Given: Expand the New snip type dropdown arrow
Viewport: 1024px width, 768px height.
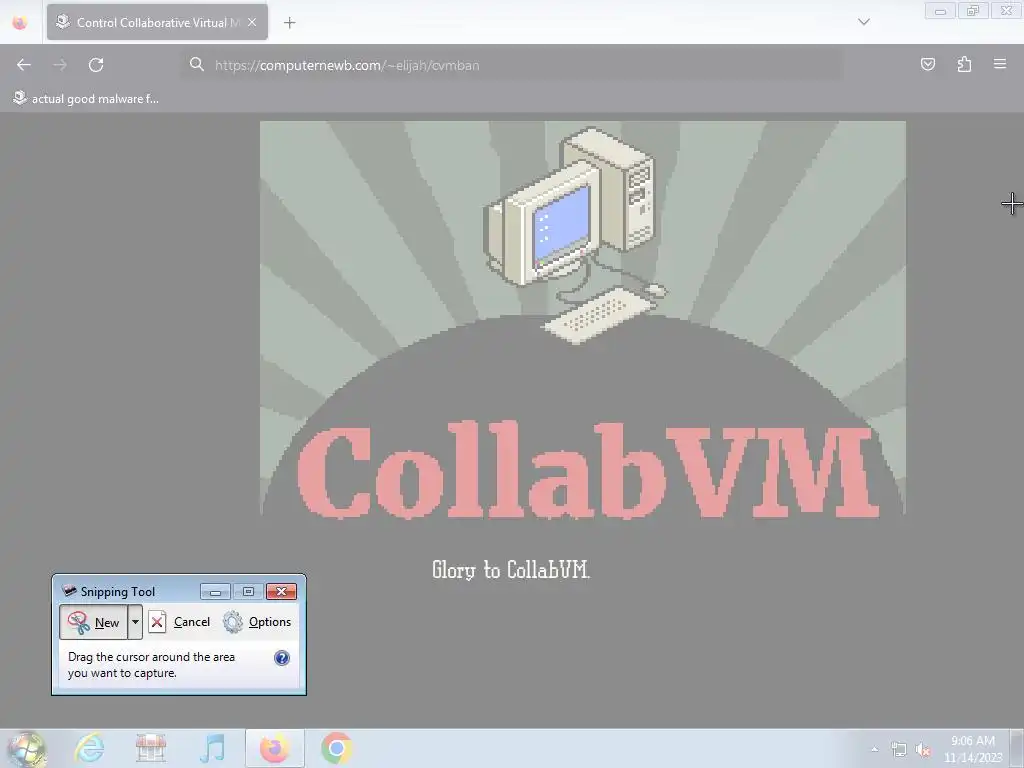Looking at the screenshot, I should [x=135, y=622].
